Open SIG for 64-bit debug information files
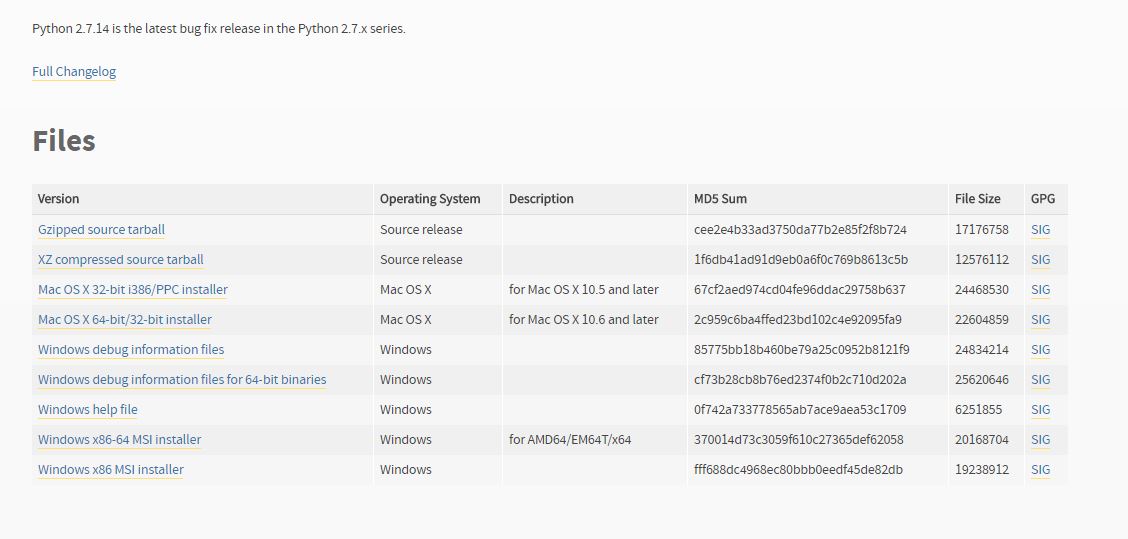The width and height of the screenshot is (1128, 539). (1040, 379)
